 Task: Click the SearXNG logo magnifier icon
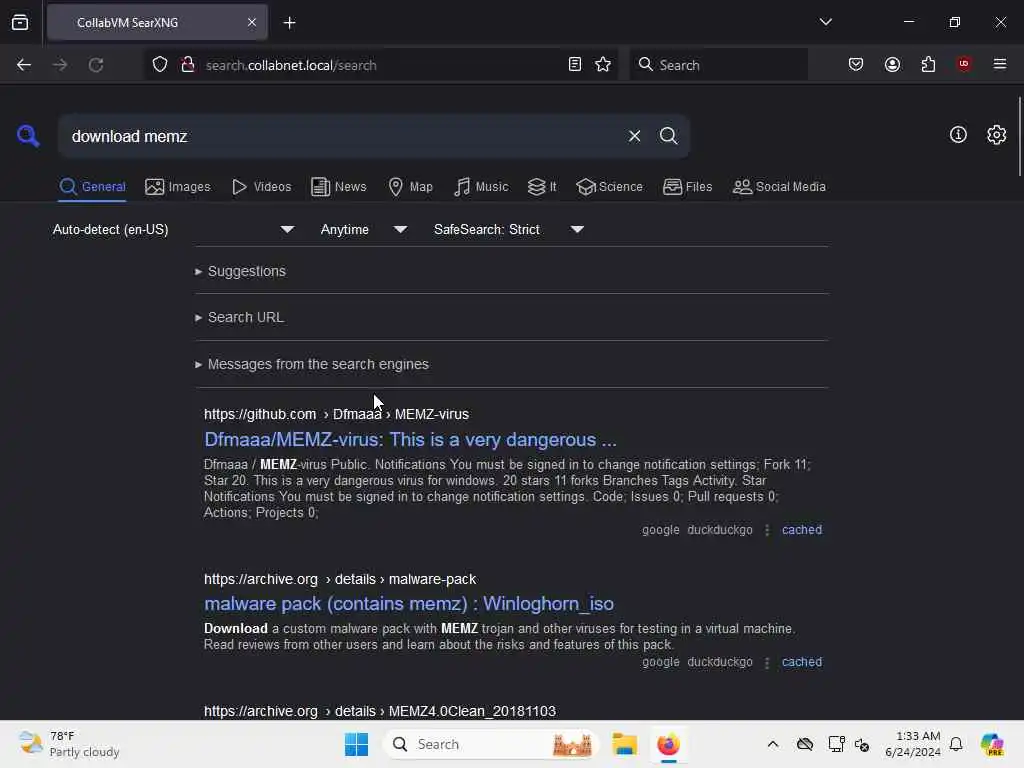[28, 136]
